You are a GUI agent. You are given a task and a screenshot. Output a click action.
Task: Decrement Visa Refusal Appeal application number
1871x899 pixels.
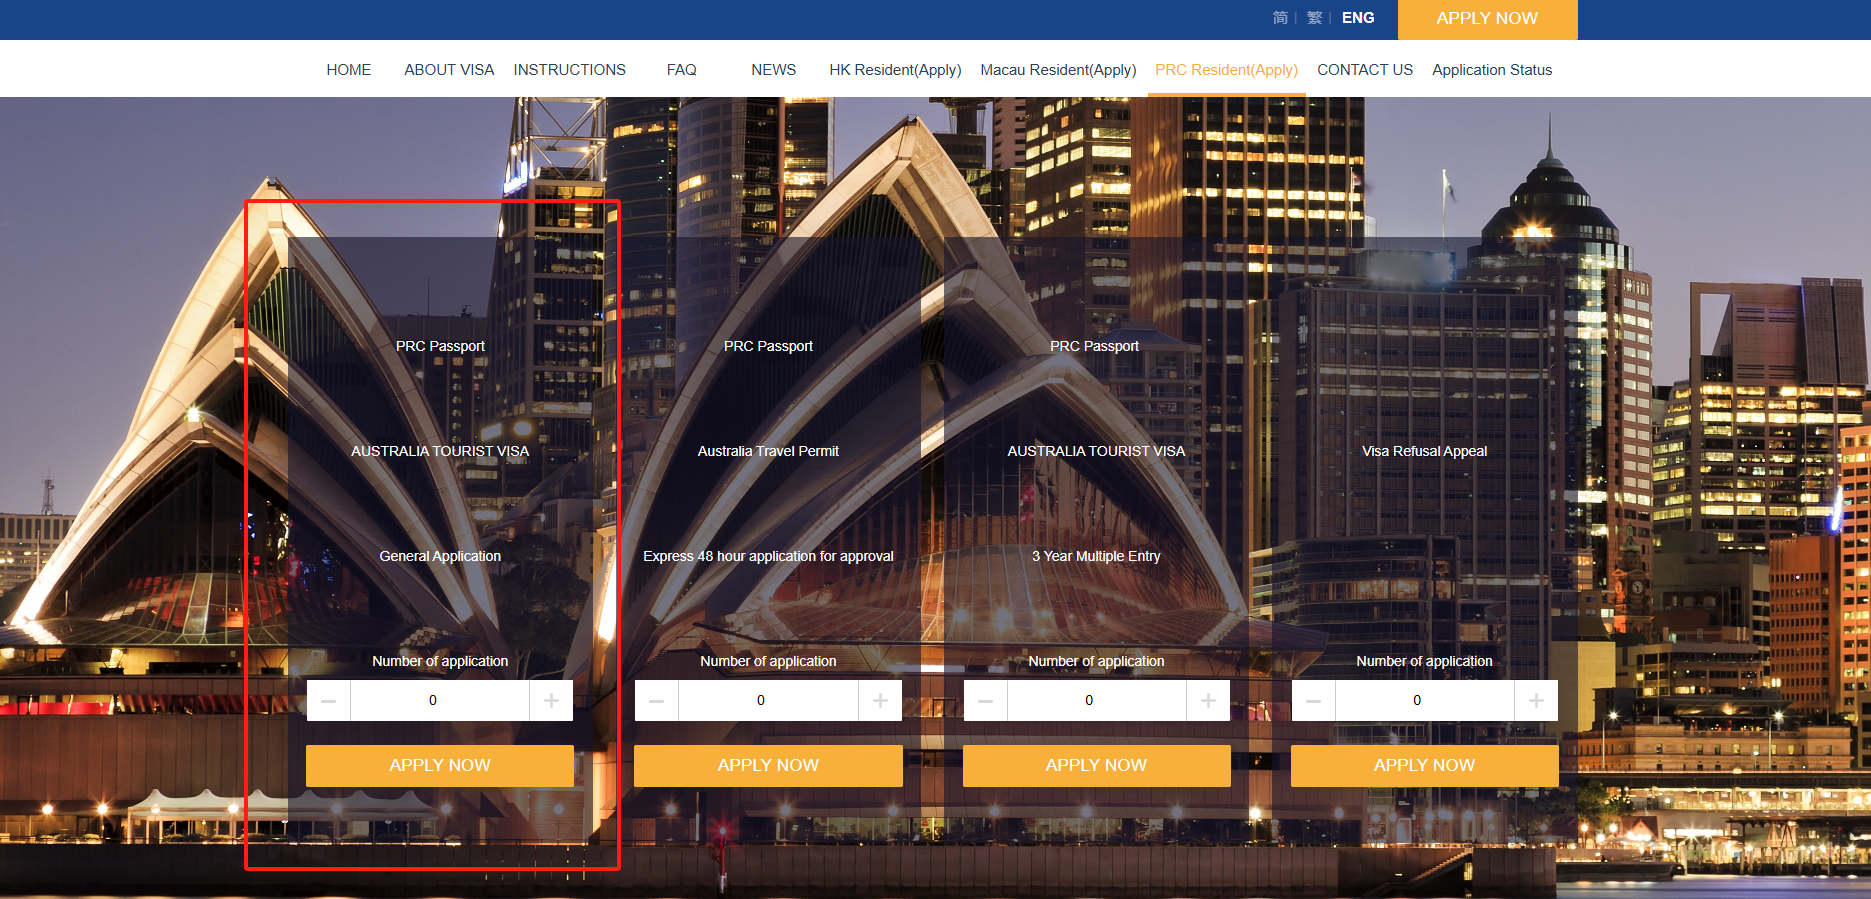click(1313, 701)
